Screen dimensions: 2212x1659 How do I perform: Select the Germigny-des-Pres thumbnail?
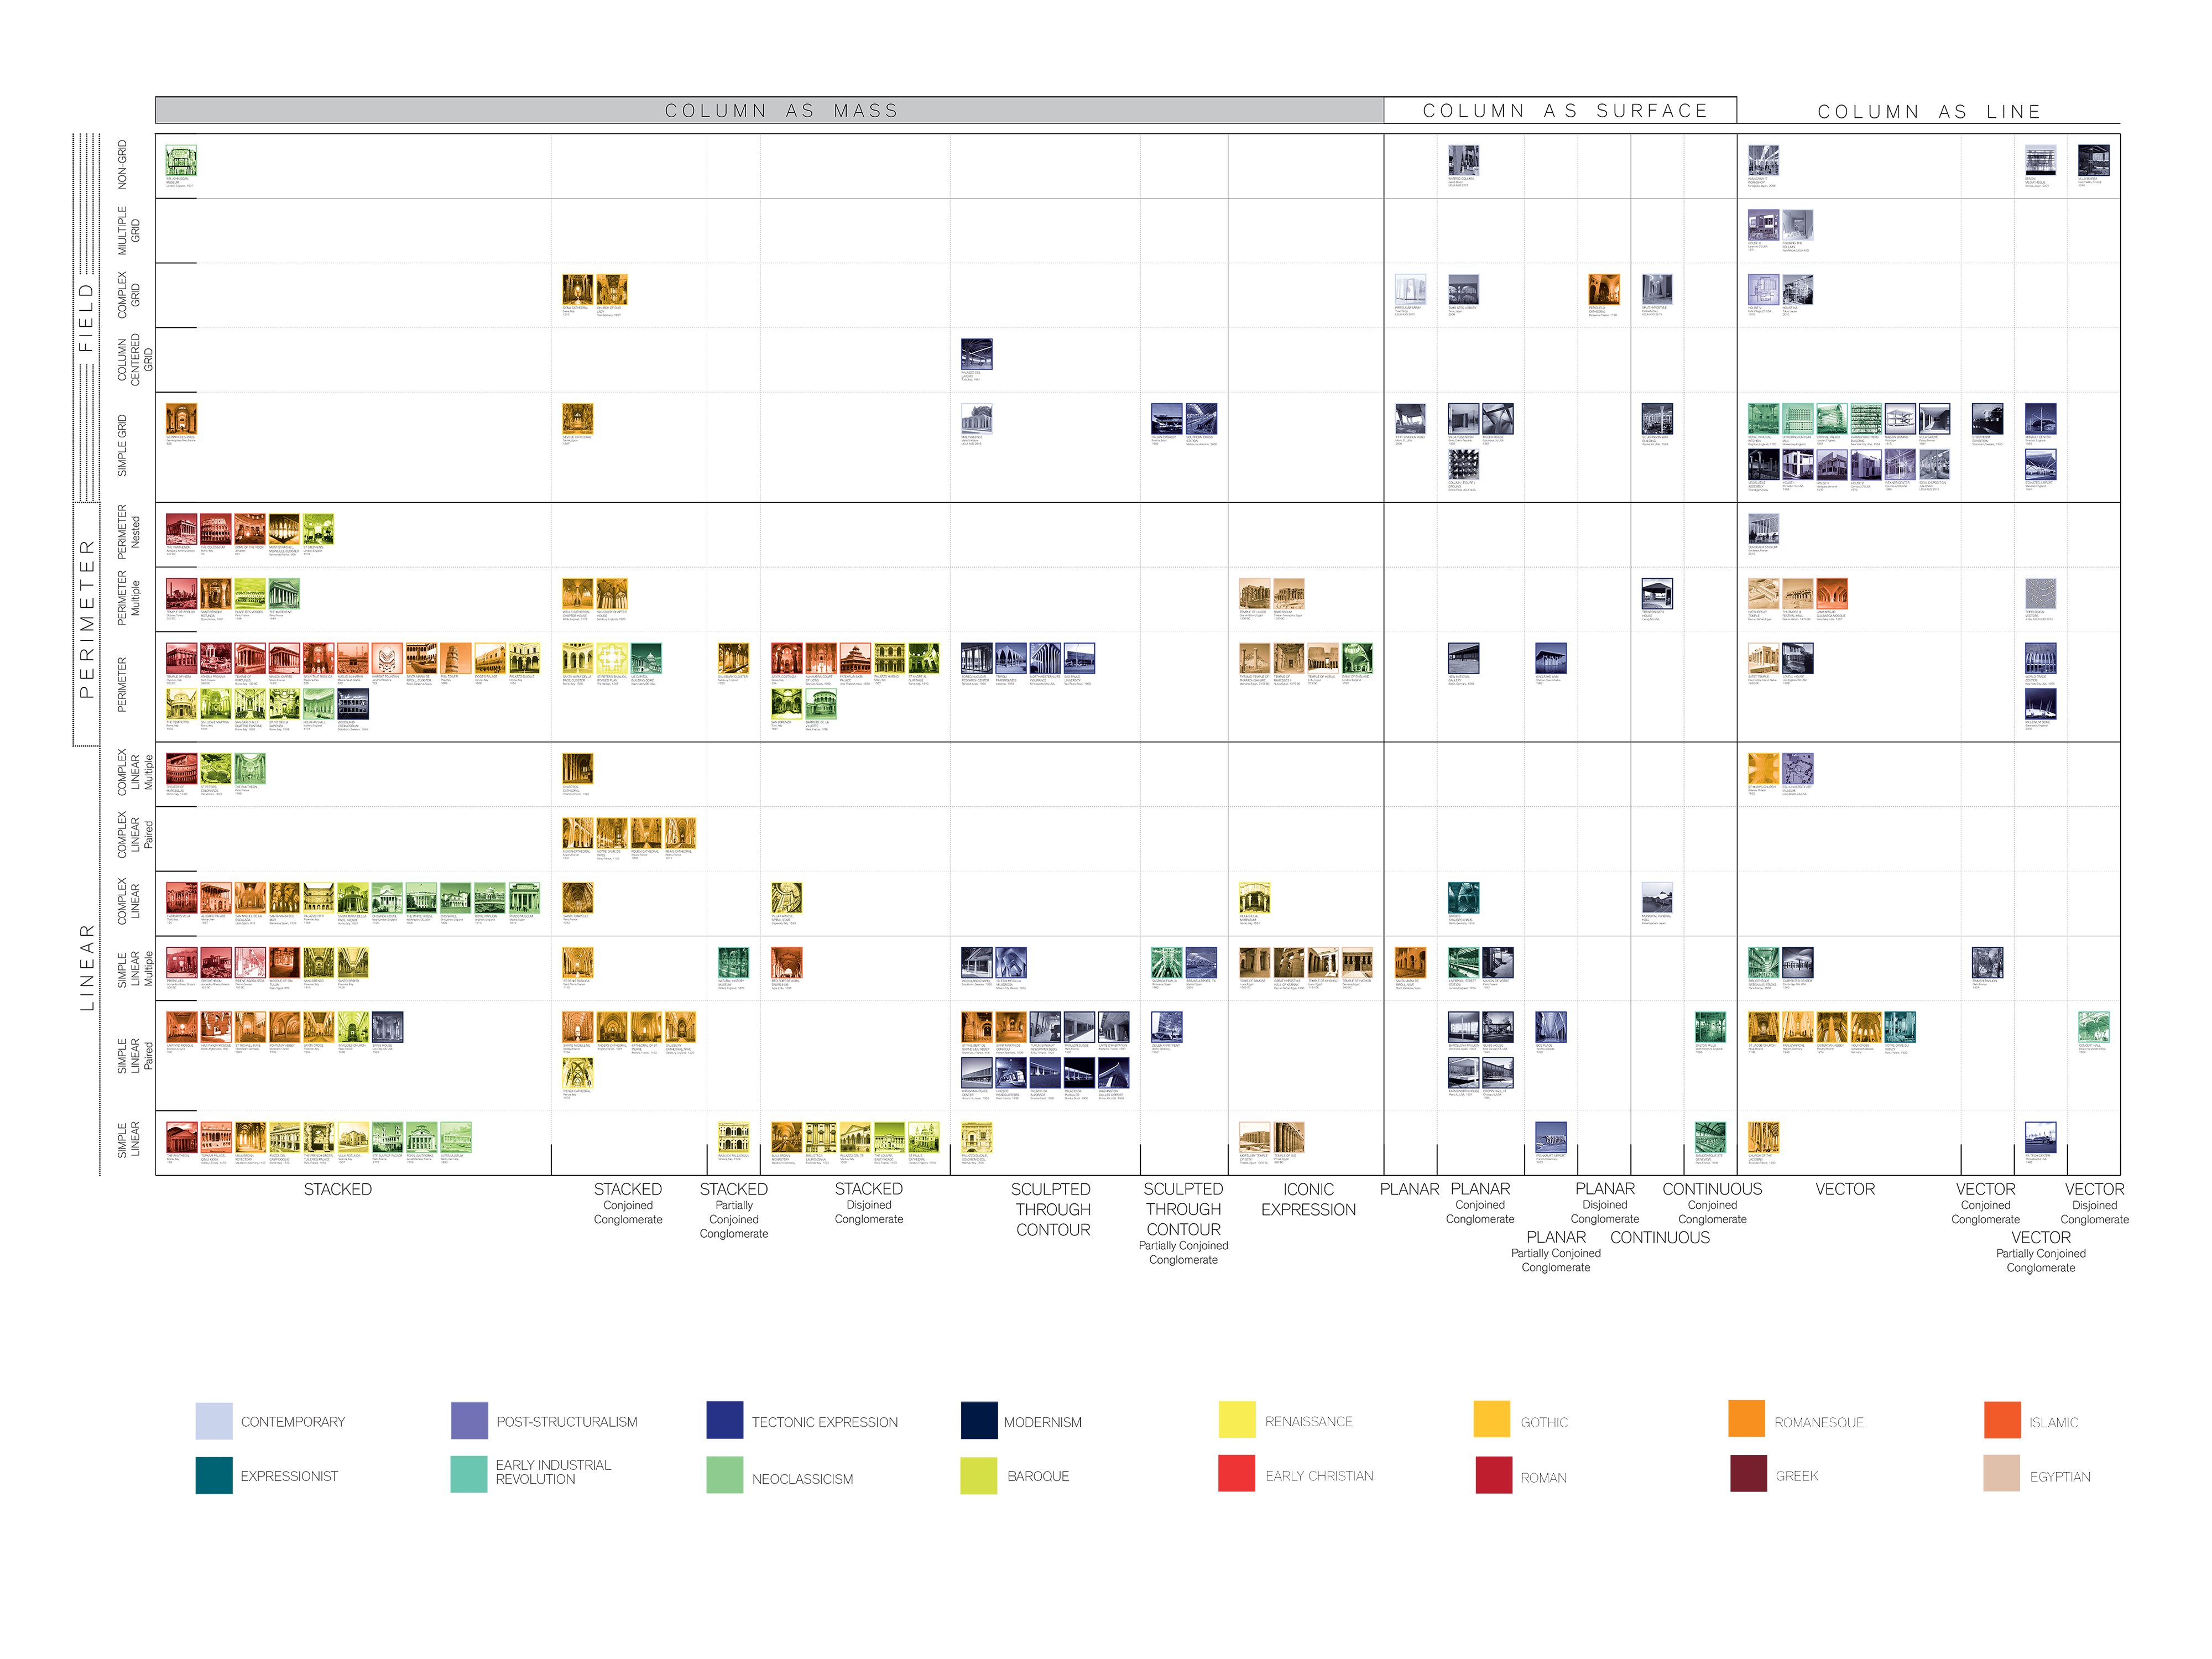coord(181,419)
